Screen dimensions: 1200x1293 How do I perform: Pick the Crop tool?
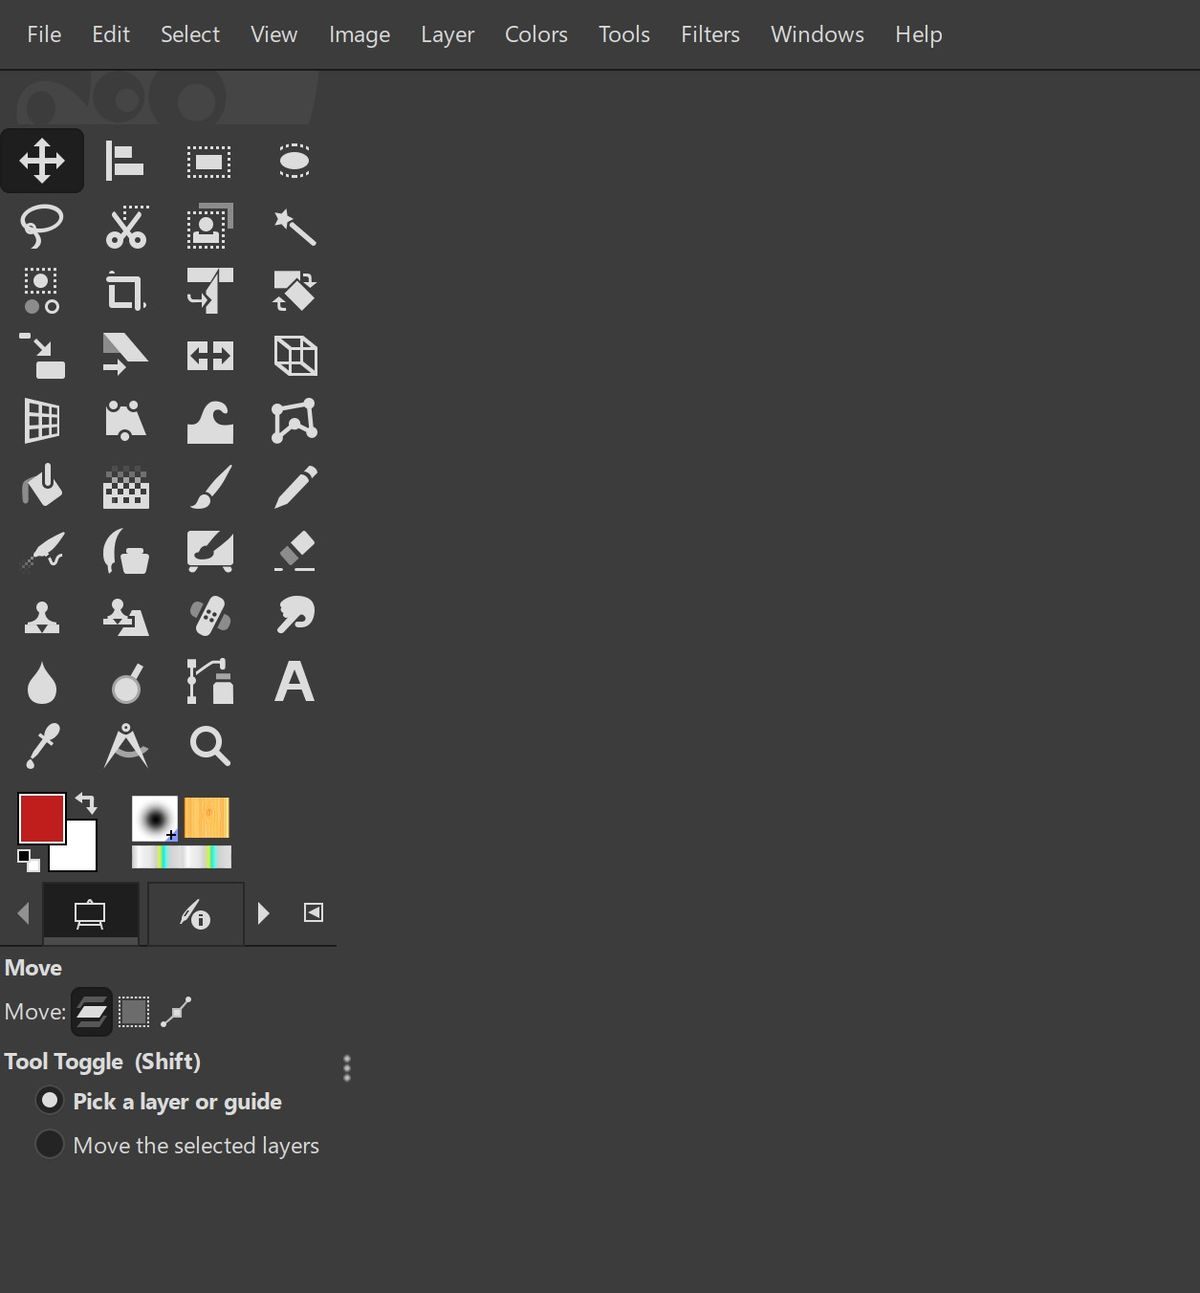click(x=126, y=291)
